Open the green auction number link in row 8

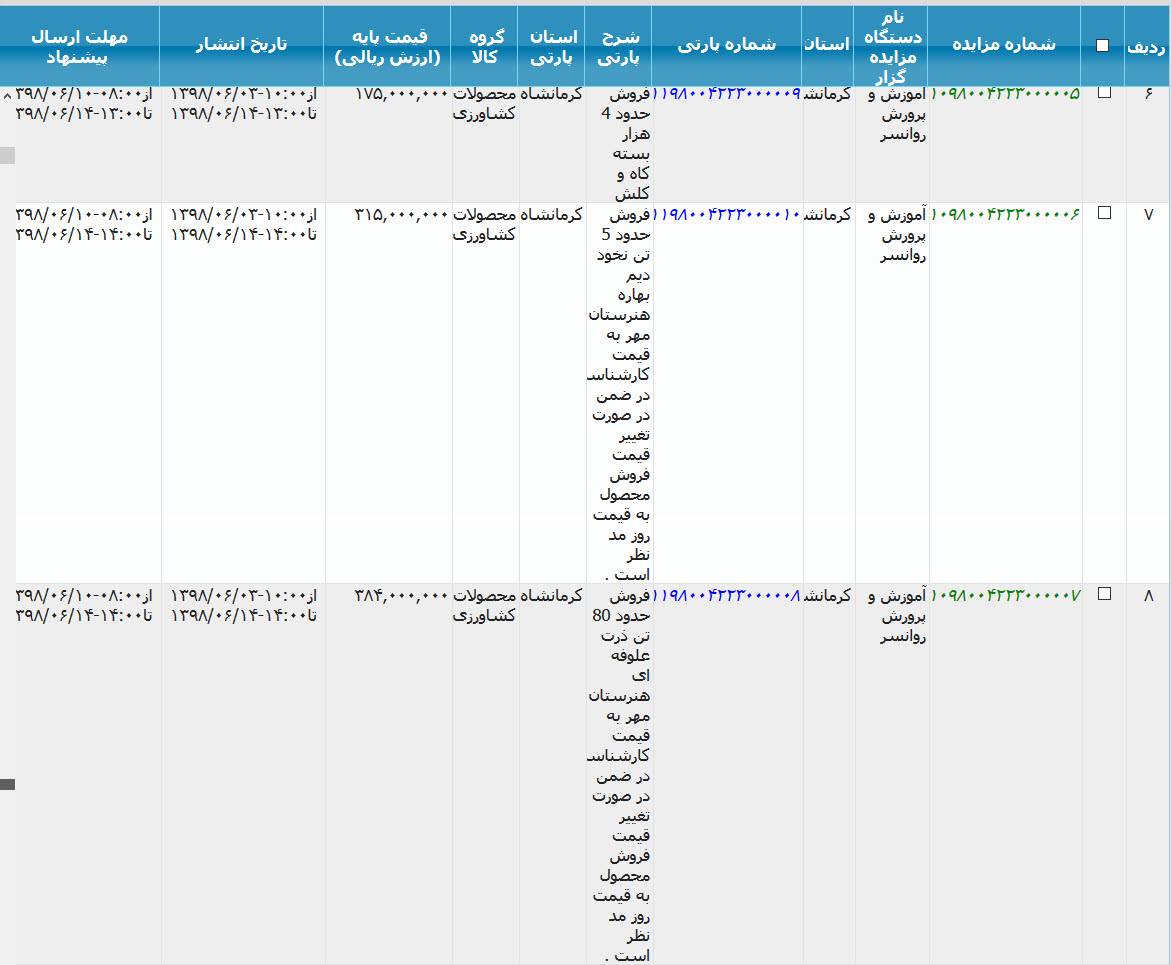tap(1005, 595)
